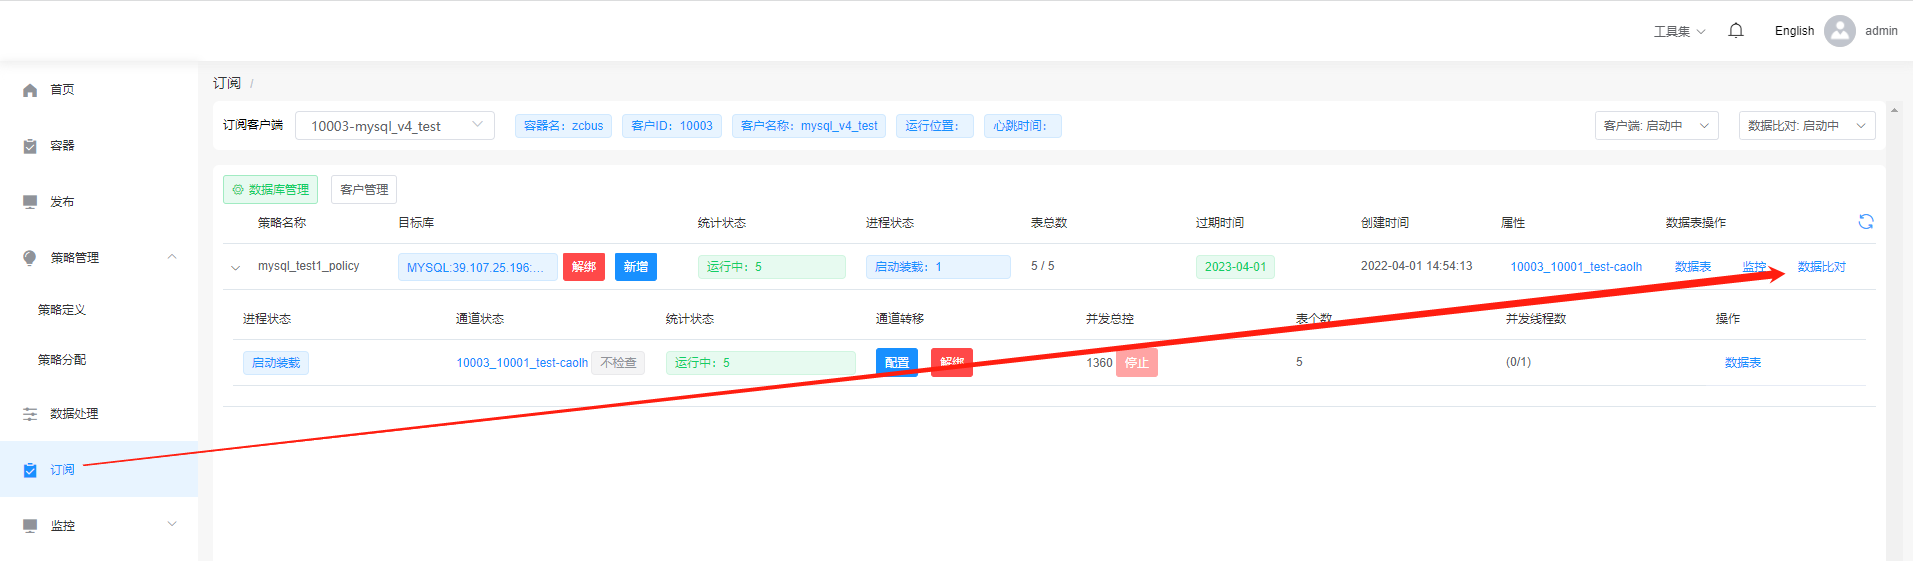This screenshot has width=1913, height=561.
Task: Click the subscription clipboard icon in sidebar
Action: 30,470
